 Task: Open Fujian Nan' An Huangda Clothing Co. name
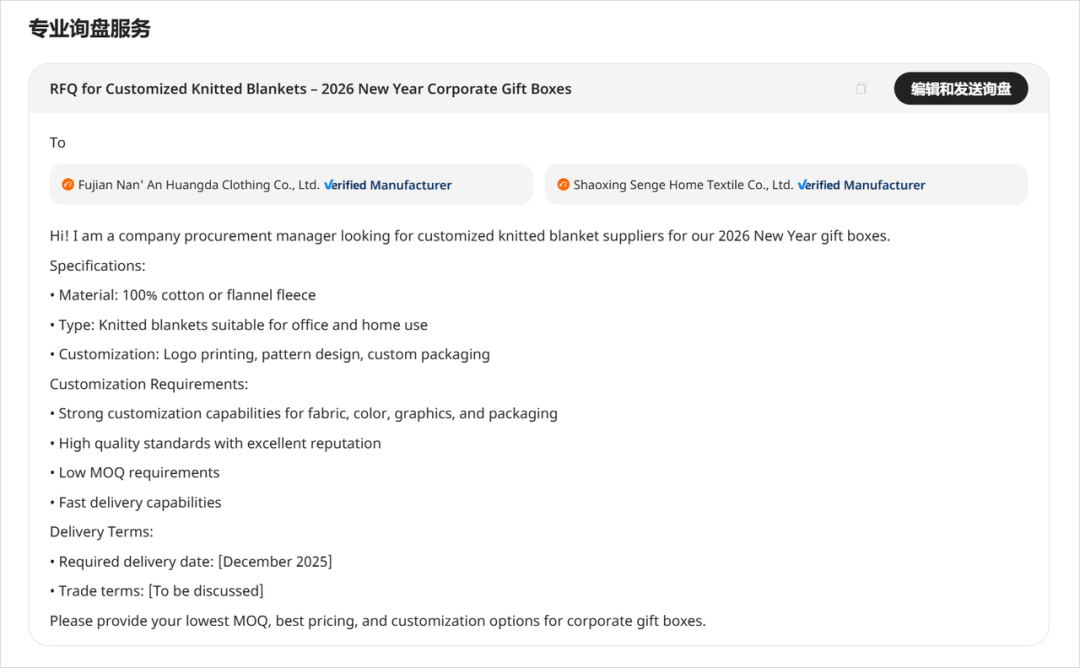click(198, 185)
